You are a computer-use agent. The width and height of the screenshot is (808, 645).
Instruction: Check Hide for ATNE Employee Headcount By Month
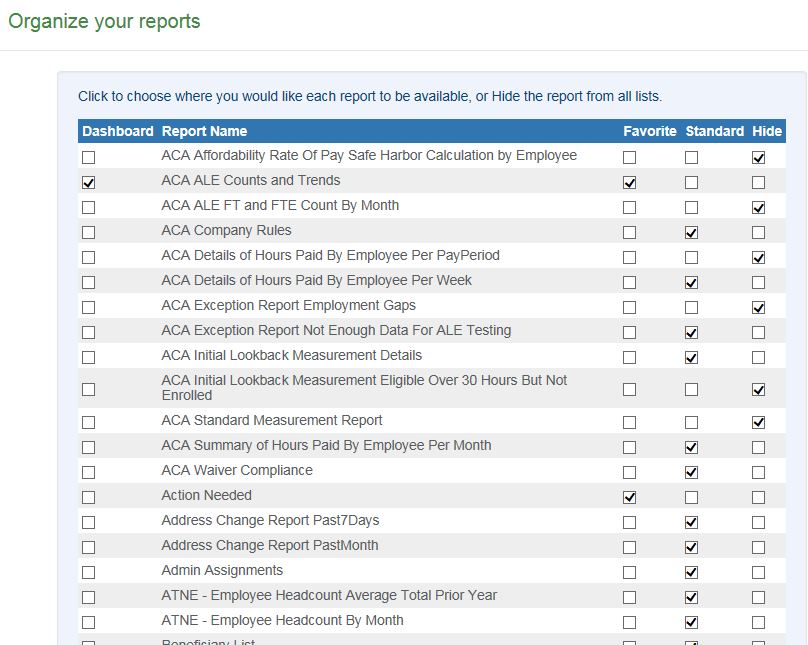pyautogui.click(x=758, y=622)
